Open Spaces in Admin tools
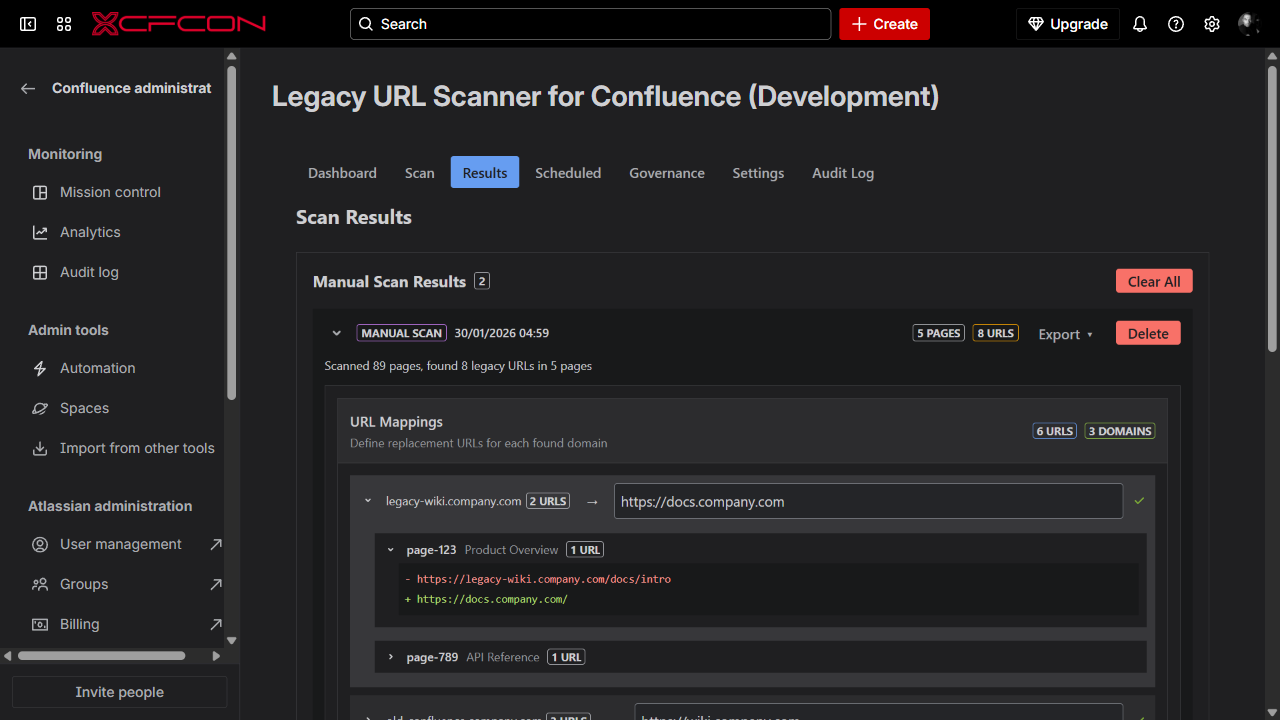 [84, 408]
